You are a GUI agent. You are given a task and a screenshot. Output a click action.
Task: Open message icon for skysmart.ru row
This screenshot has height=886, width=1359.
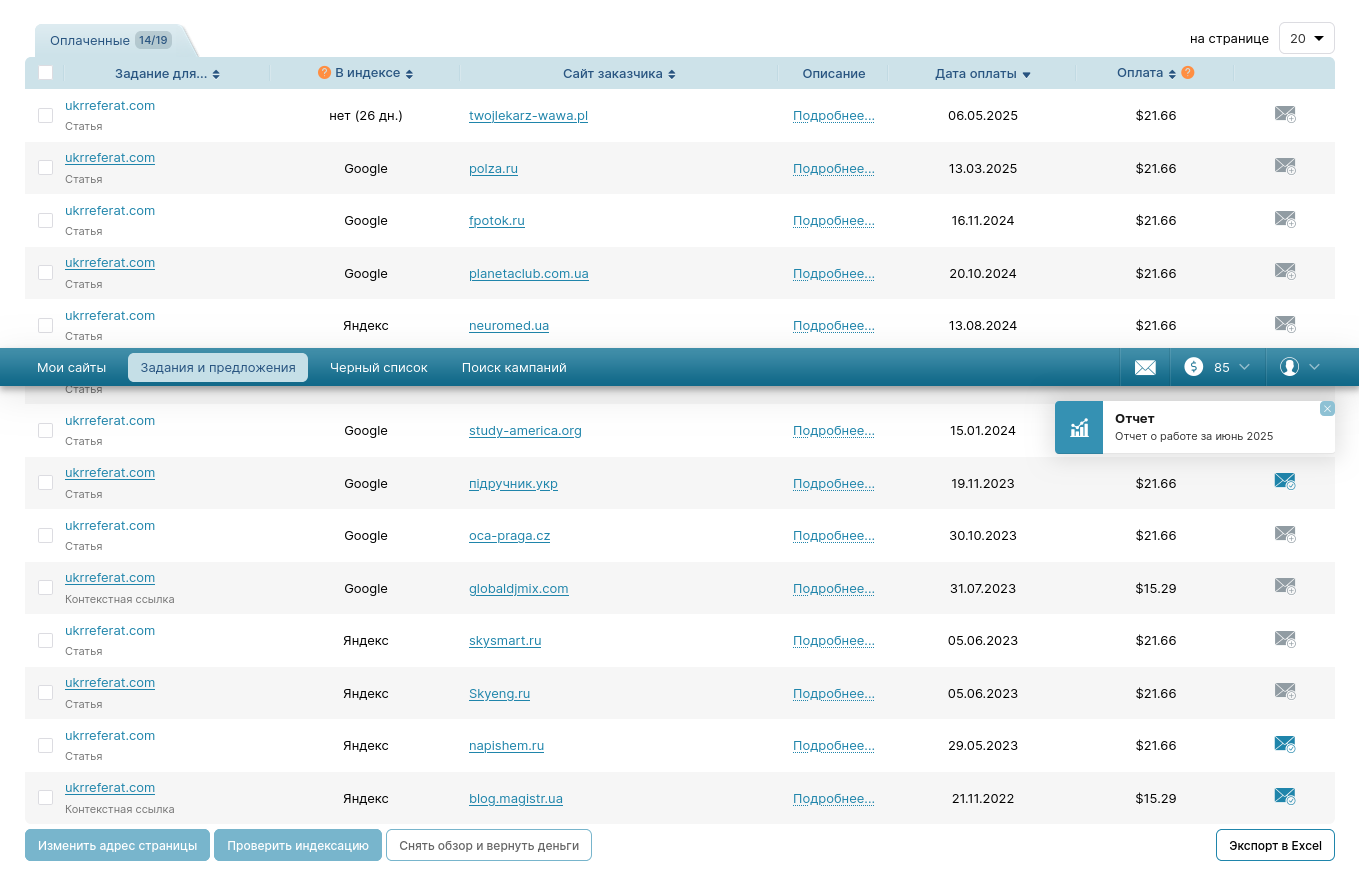[1285, 639]
